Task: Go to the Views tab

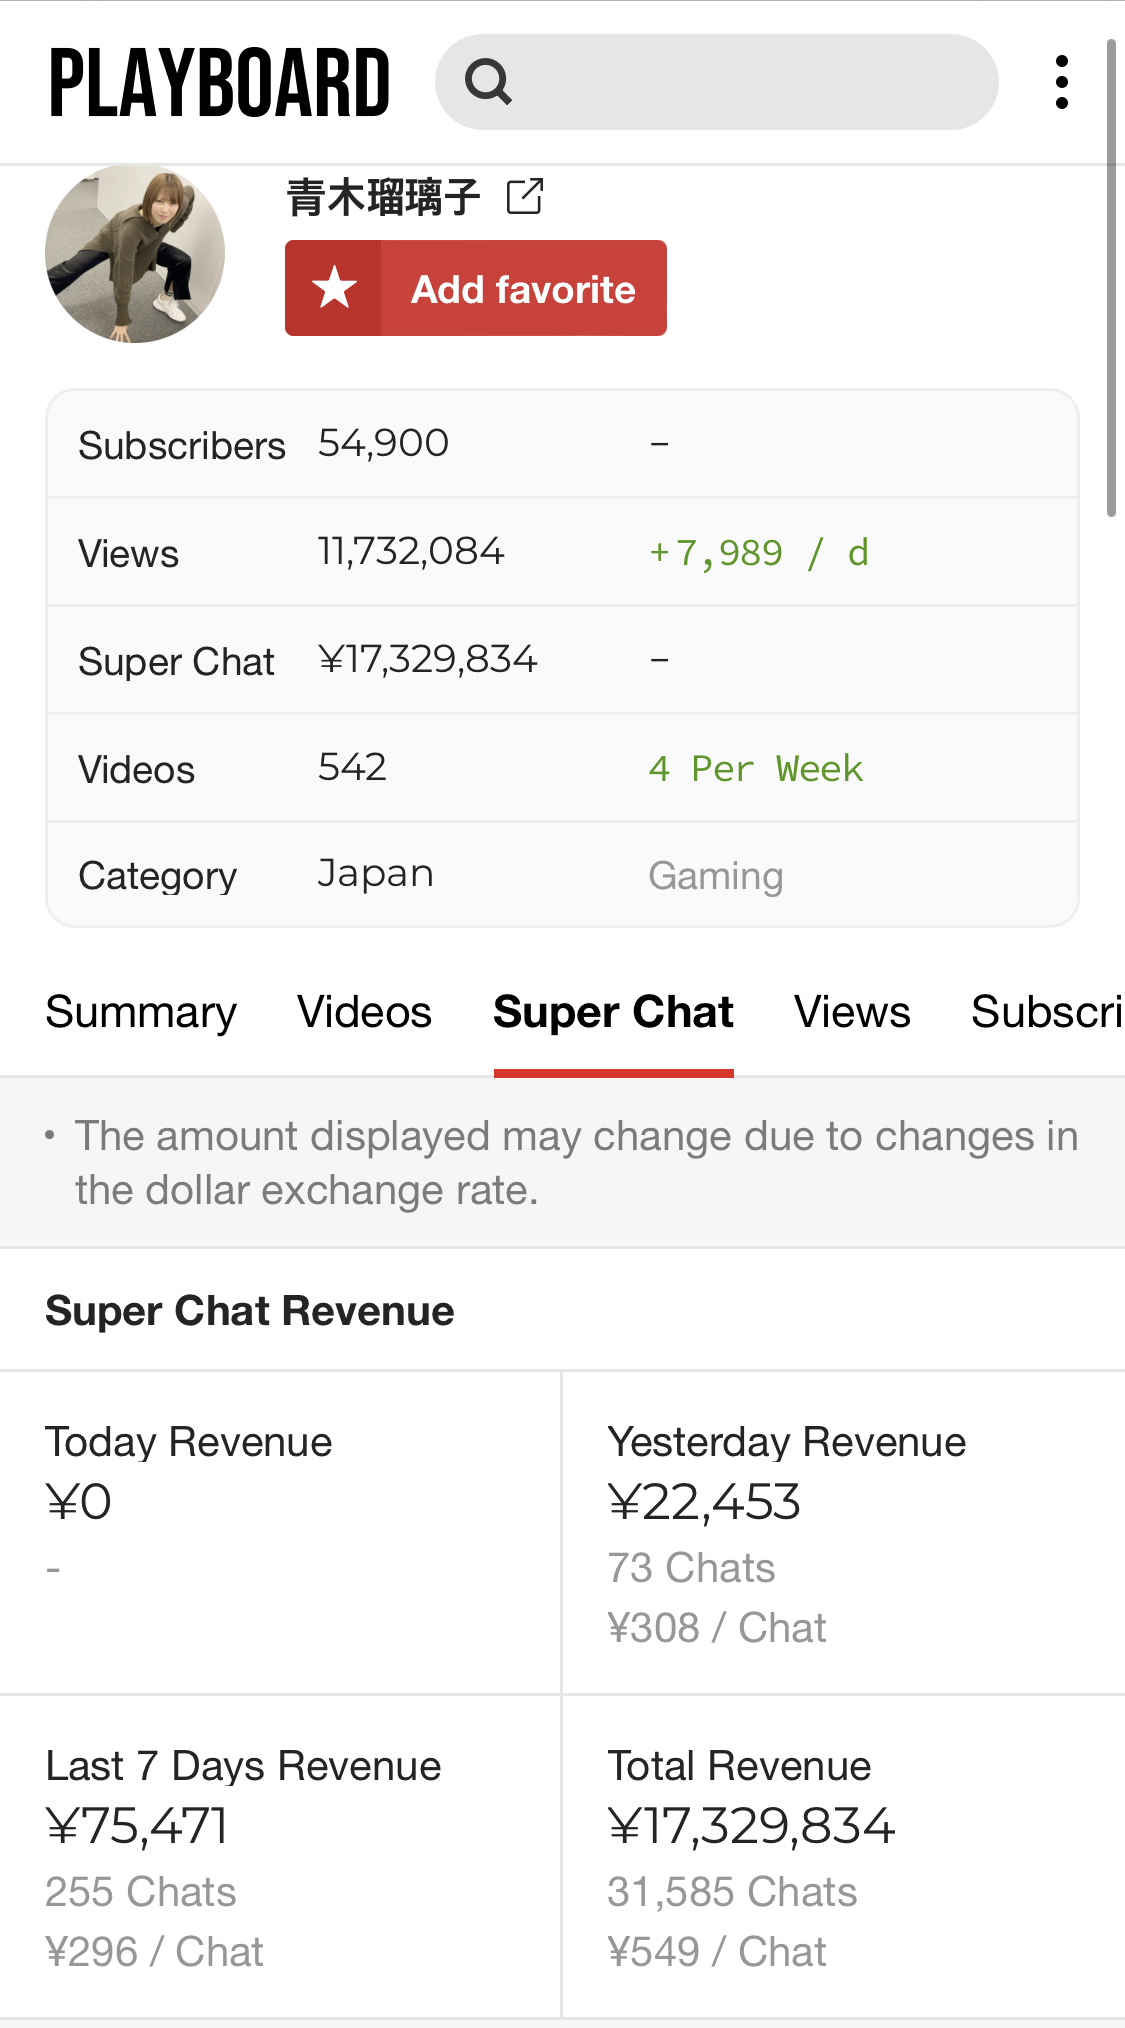Action: coord(852,1012)
